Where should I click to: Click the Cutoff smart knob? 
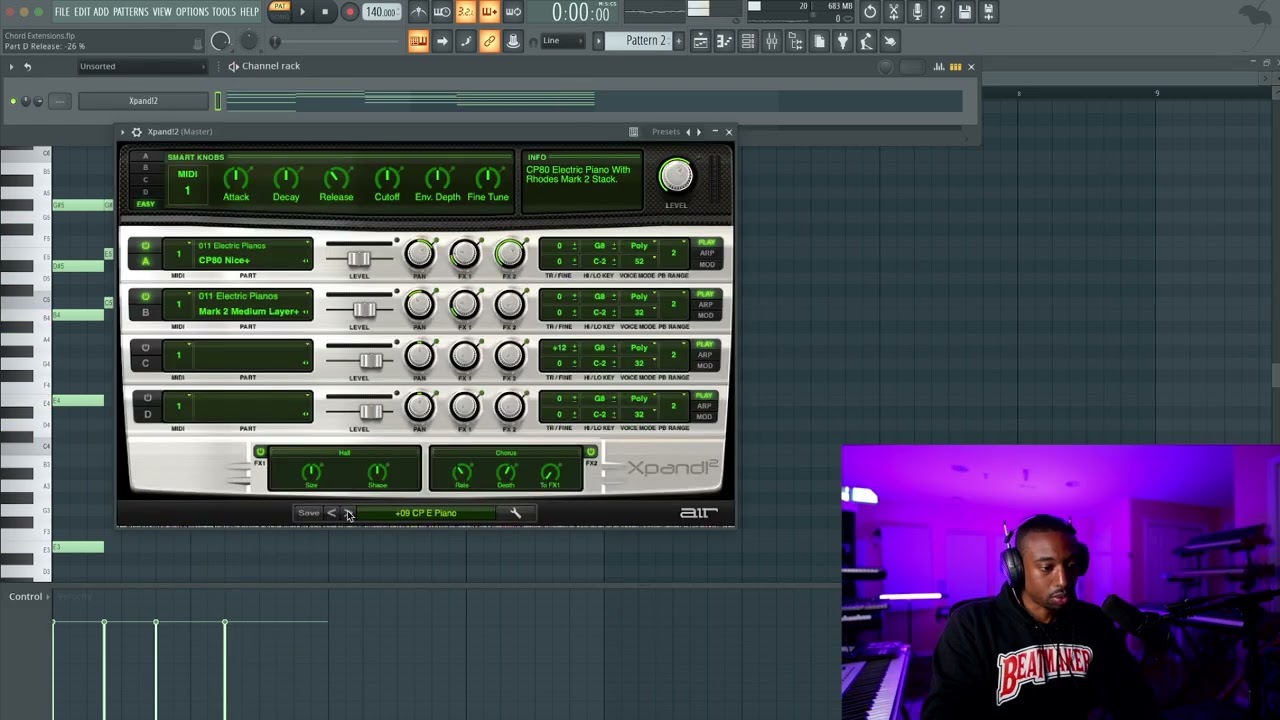(x=387, y=179)
